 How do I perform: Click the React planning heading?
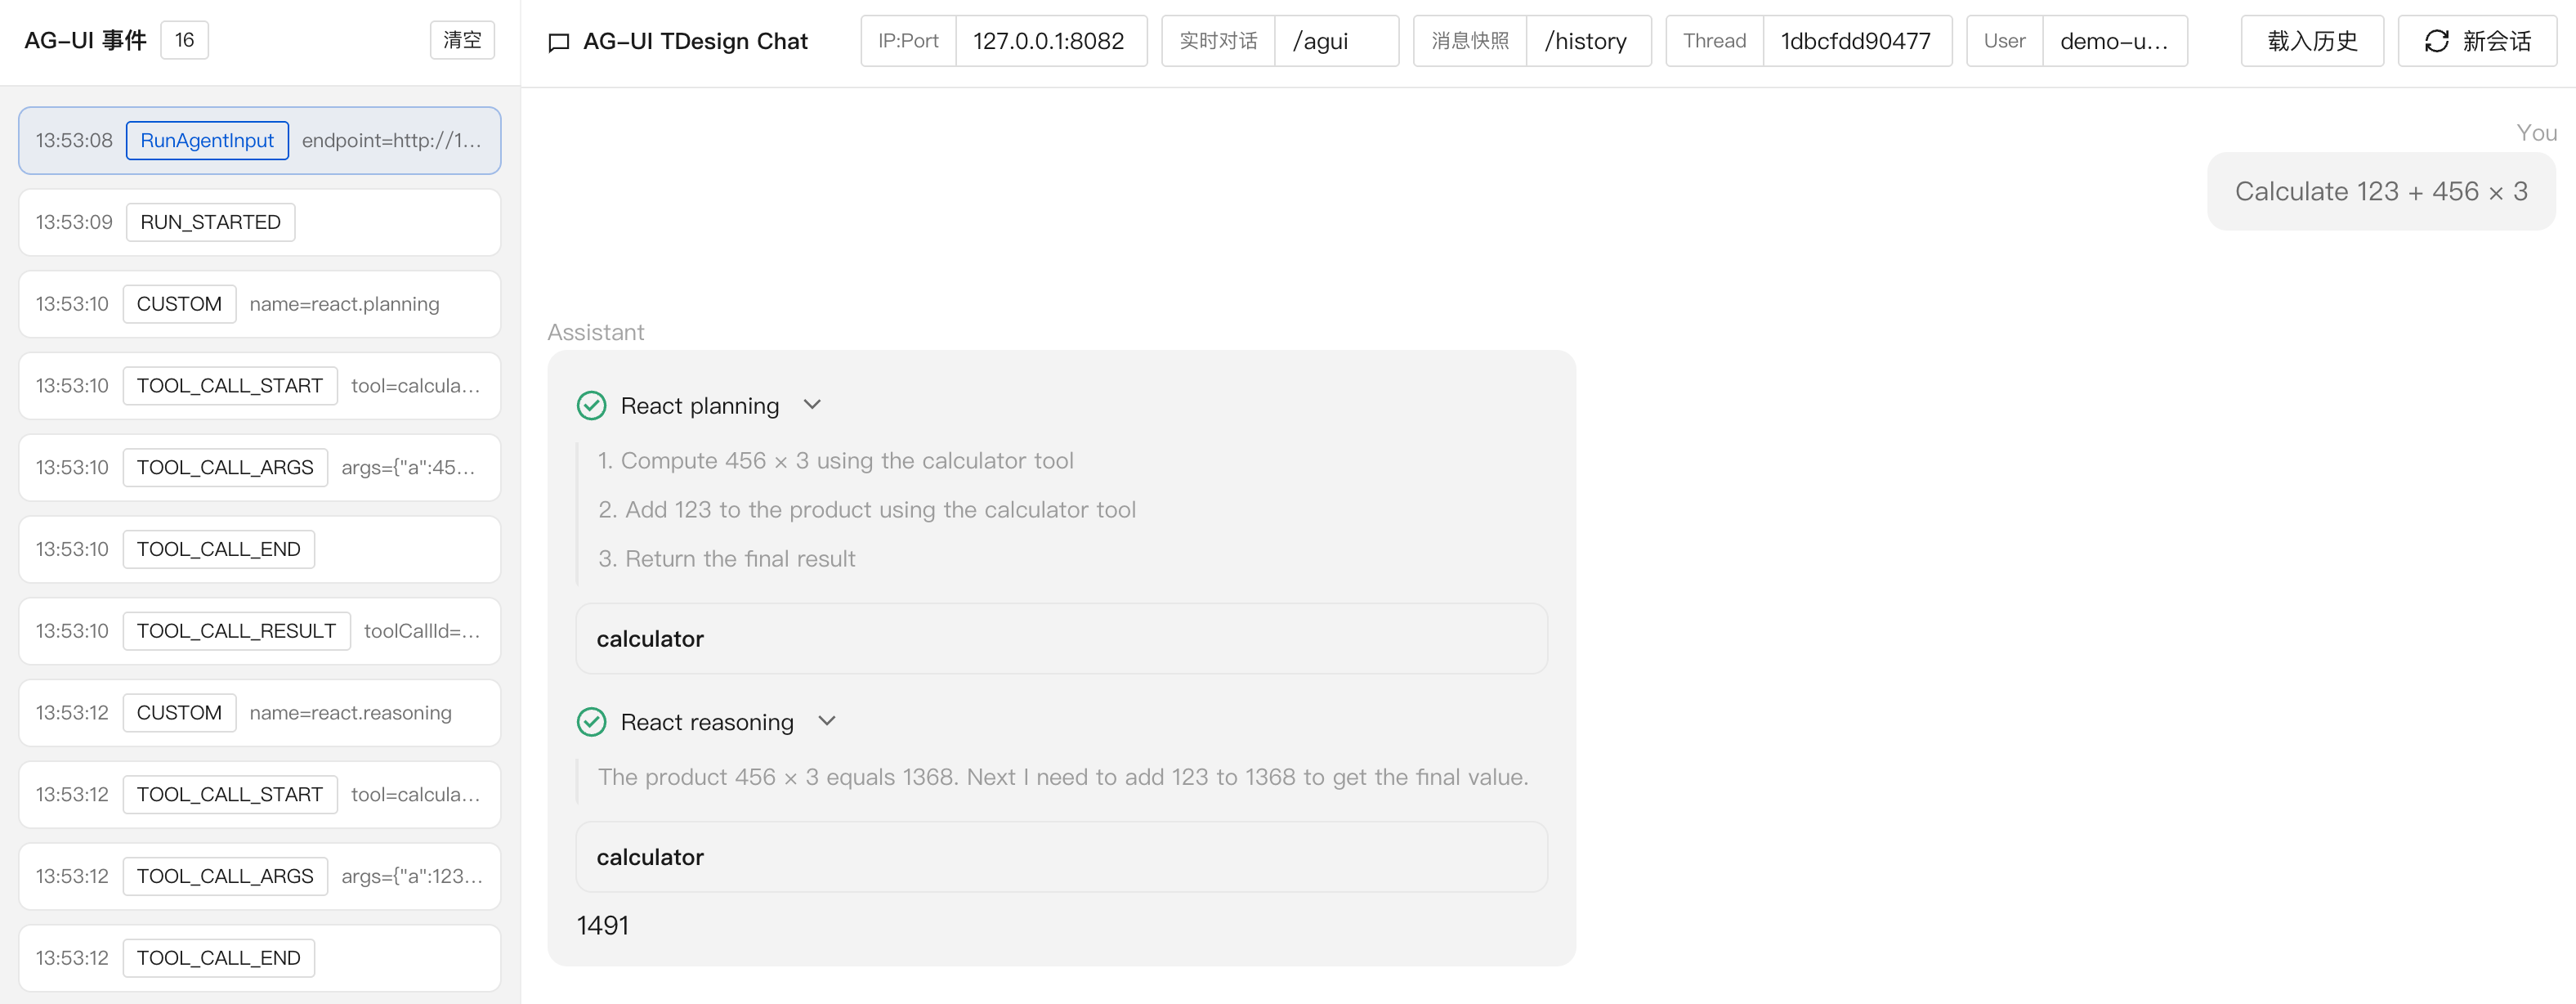pyautogui.click(x=699, y=405)
